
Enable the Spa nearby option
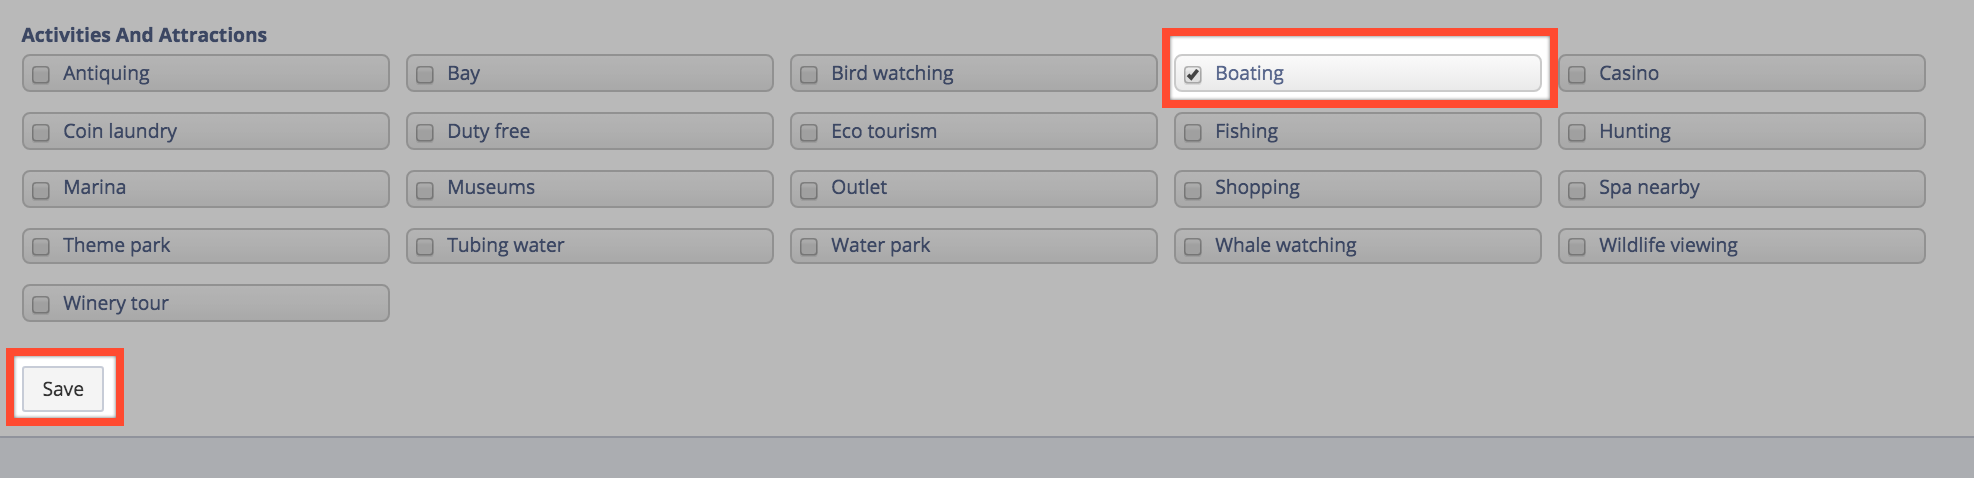point(1576,189)
